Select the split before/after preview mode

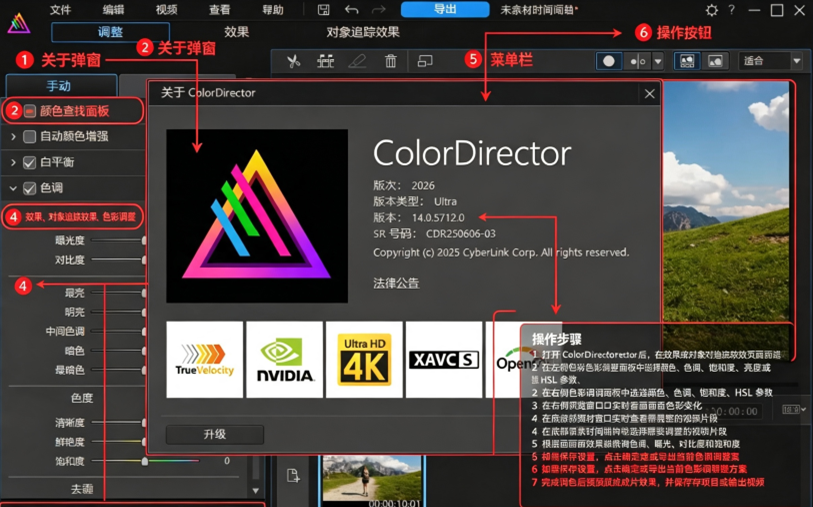tap(638, 61)
